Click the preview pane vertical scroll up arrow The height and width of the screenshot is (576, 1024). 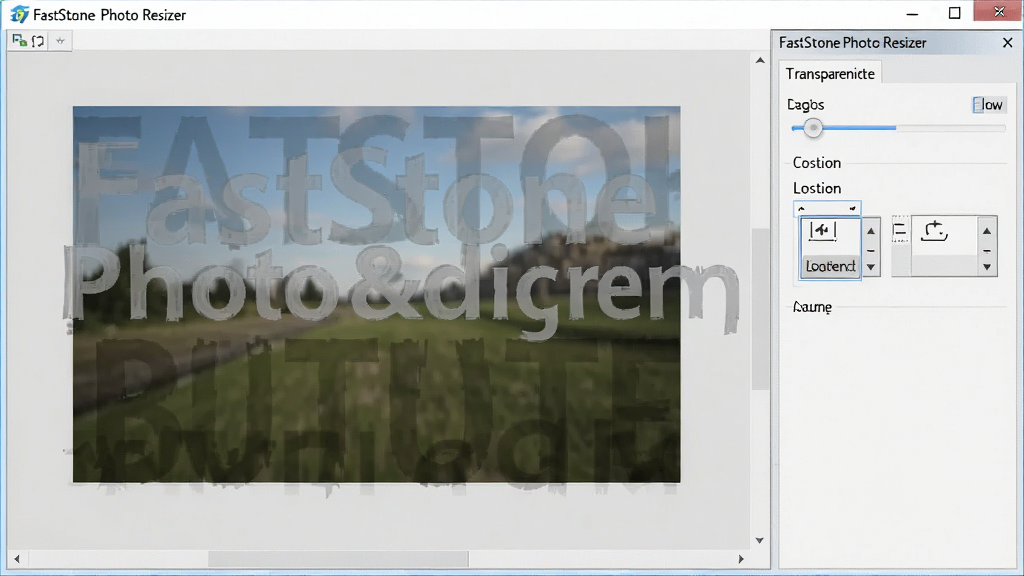click(760, 60)
